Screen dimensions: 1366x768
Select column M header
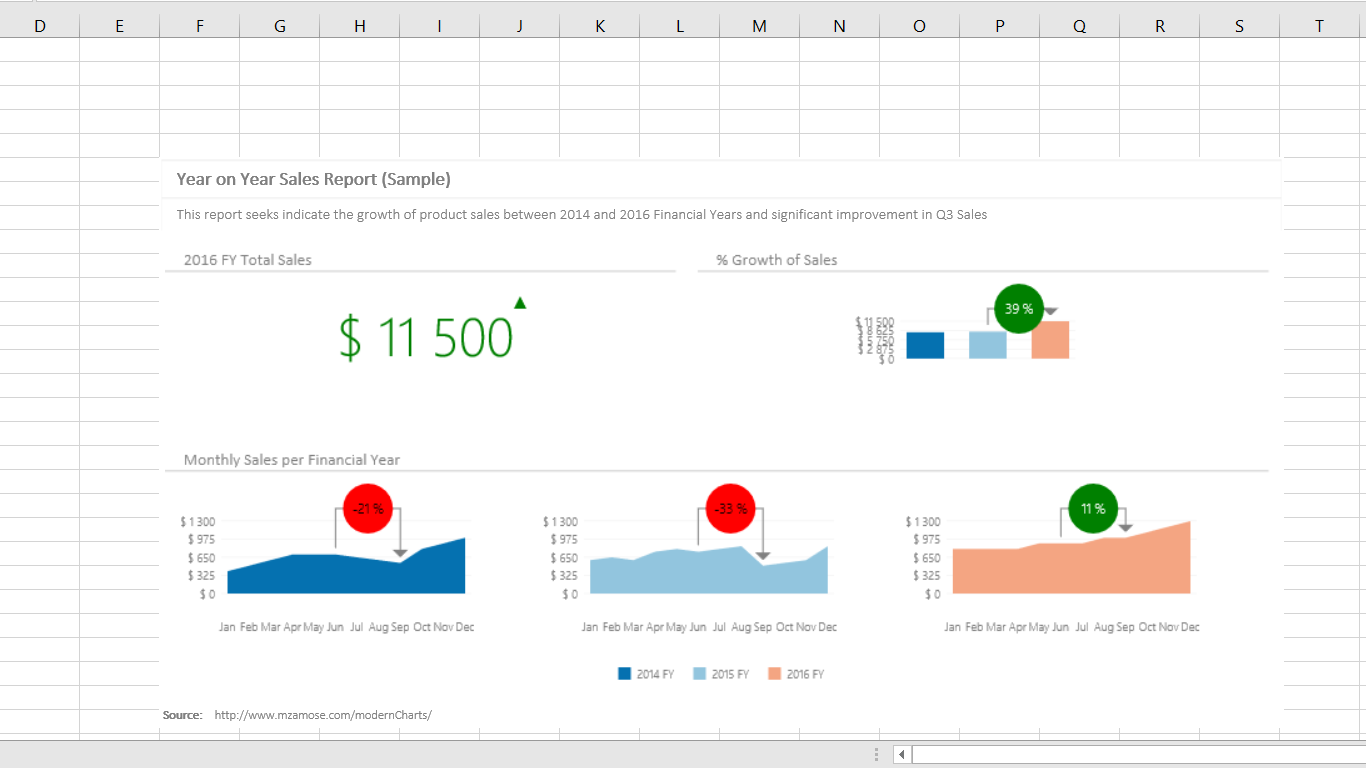(760, 27)
